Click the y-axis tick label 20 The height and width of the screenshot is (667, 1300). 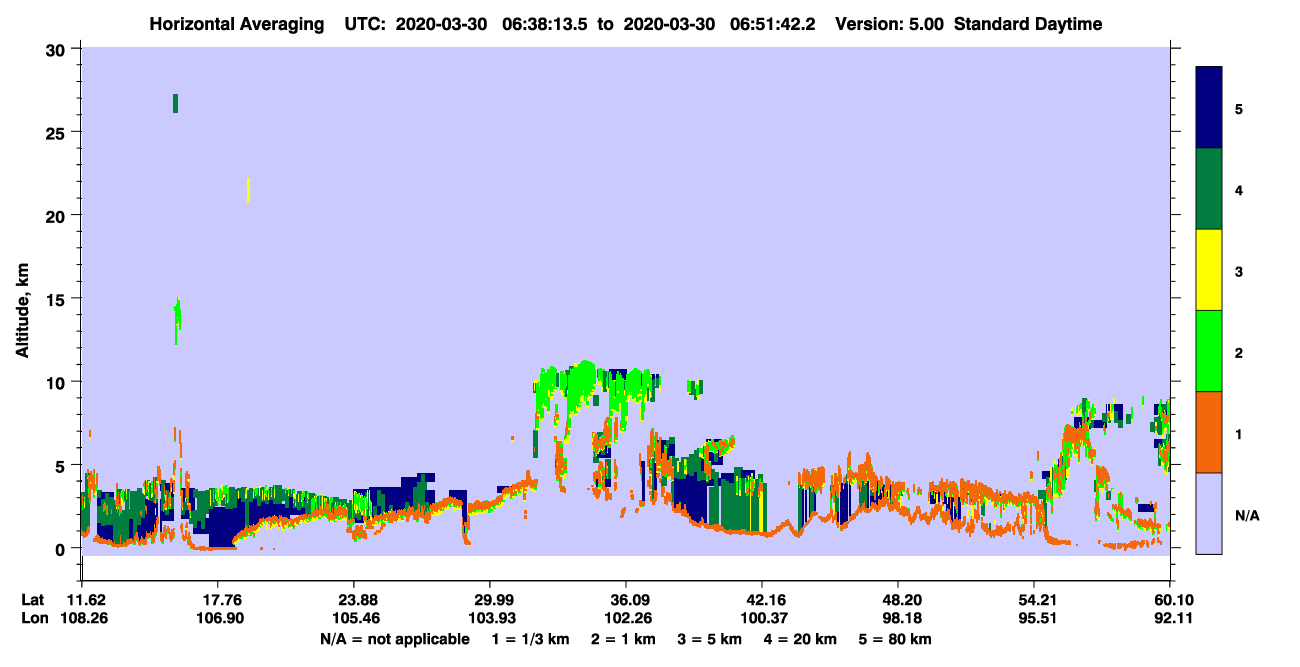(57, 215)
